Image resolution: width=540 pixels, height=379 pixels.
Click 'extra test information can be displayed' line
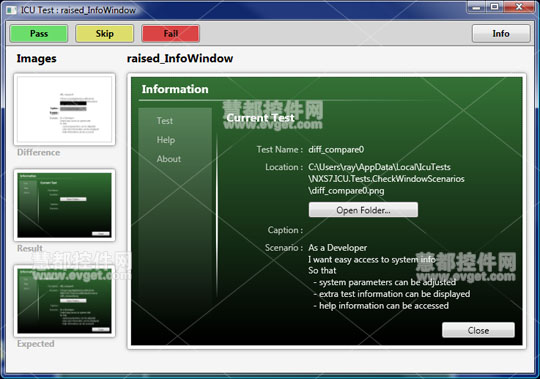(x=392, y=294)
